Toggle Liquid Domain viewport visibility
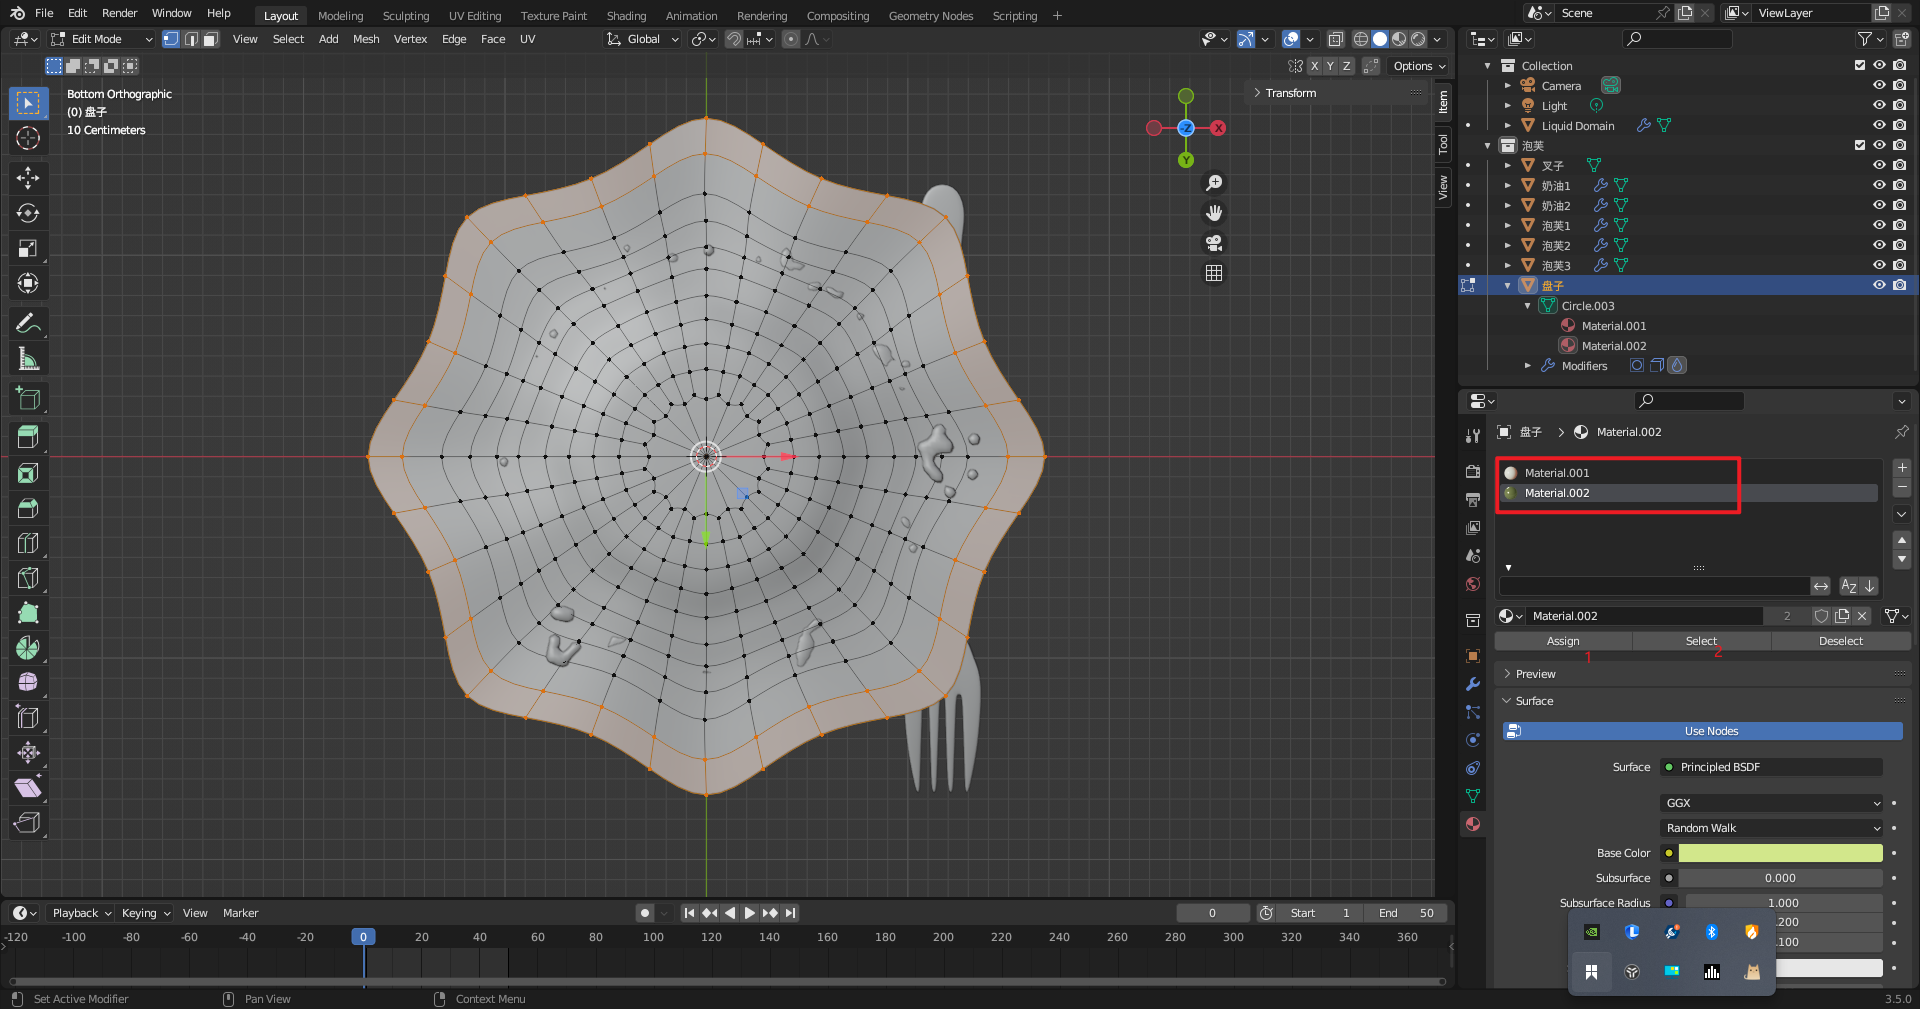The width and height of the screenshot is (1920, 1009). (1879, 126)
